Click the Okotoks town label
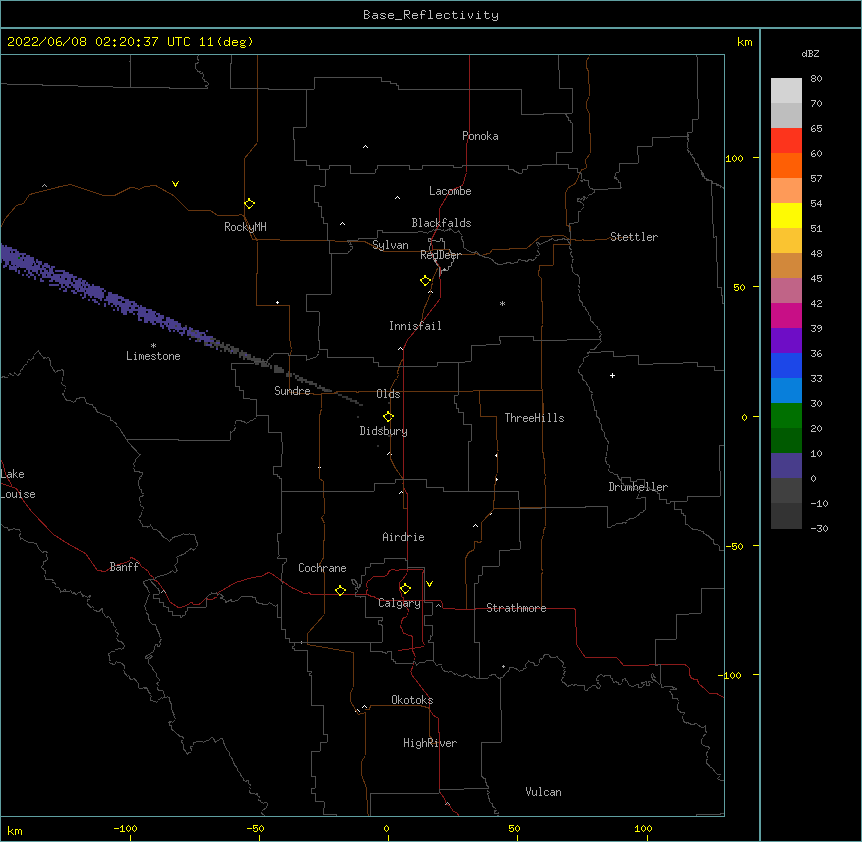 point(412,700)
